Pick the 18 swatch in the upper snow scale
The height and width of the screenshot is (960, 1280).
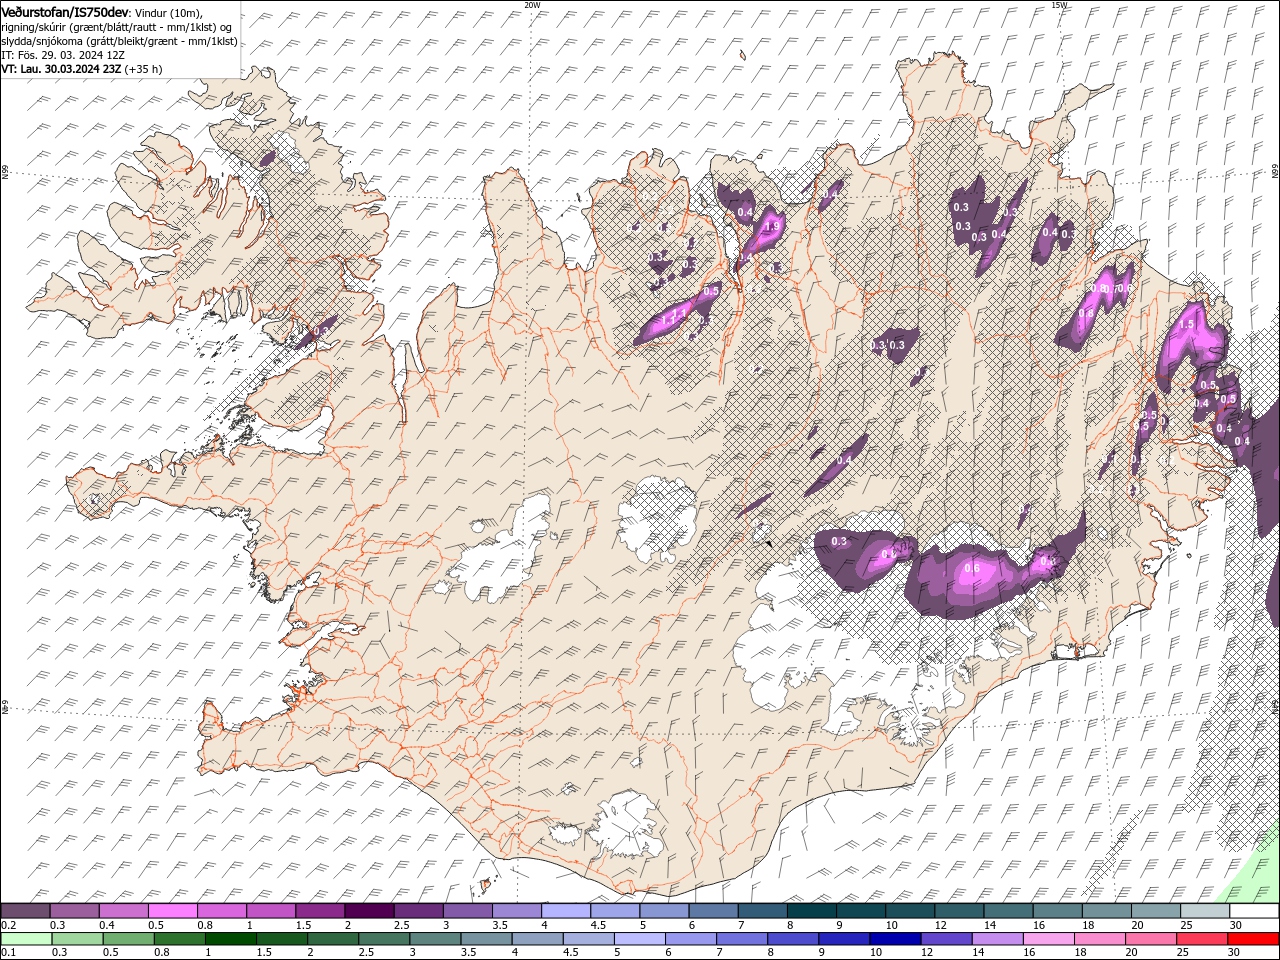[x=1108, y=911]
